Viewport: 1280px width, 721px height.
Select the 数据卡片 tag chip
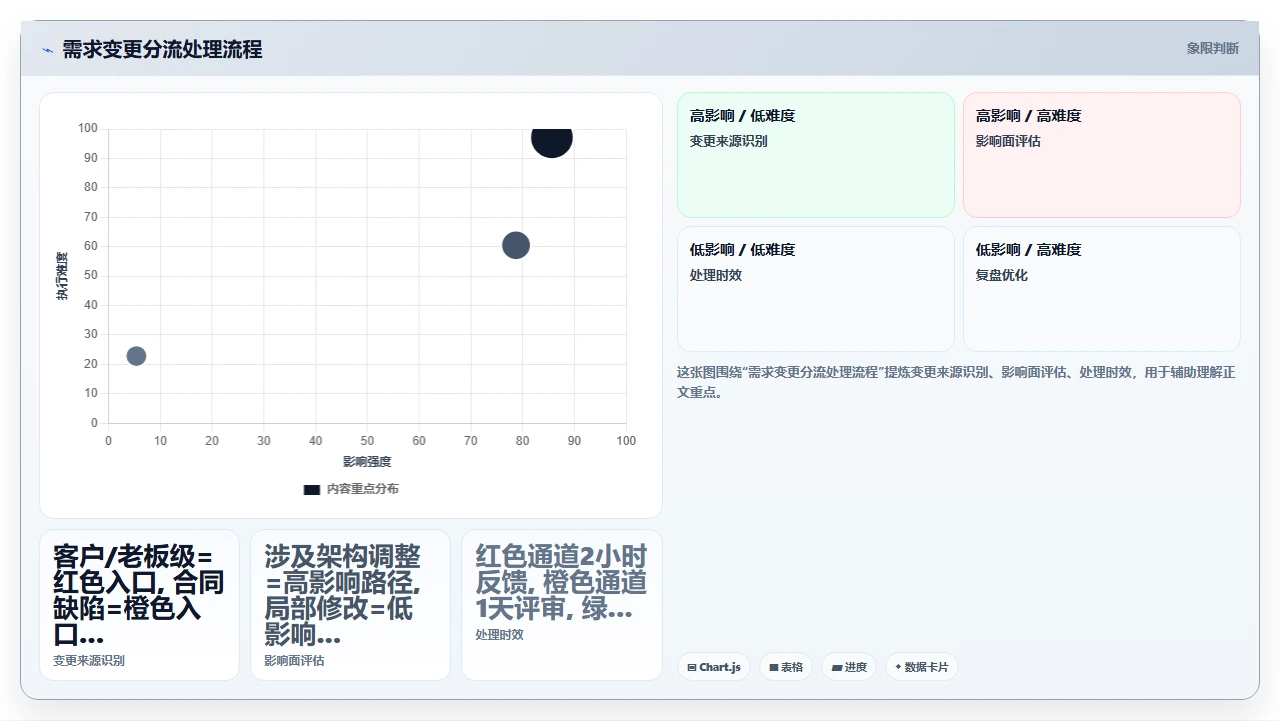point(922,667)
